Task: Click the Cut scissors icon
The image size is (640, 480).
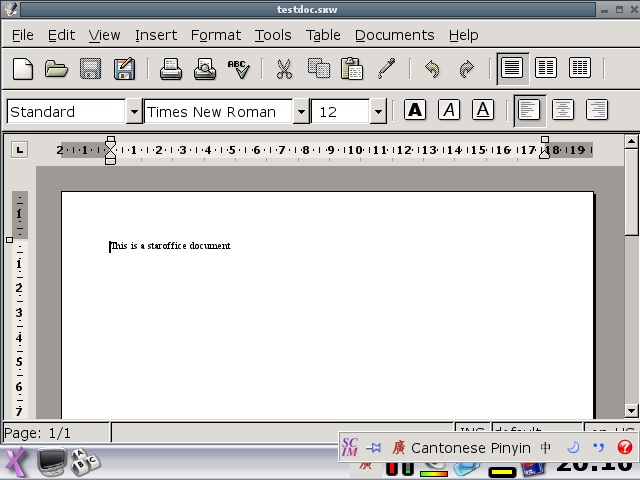Action: pyautogui.click(x=284, y=69)
